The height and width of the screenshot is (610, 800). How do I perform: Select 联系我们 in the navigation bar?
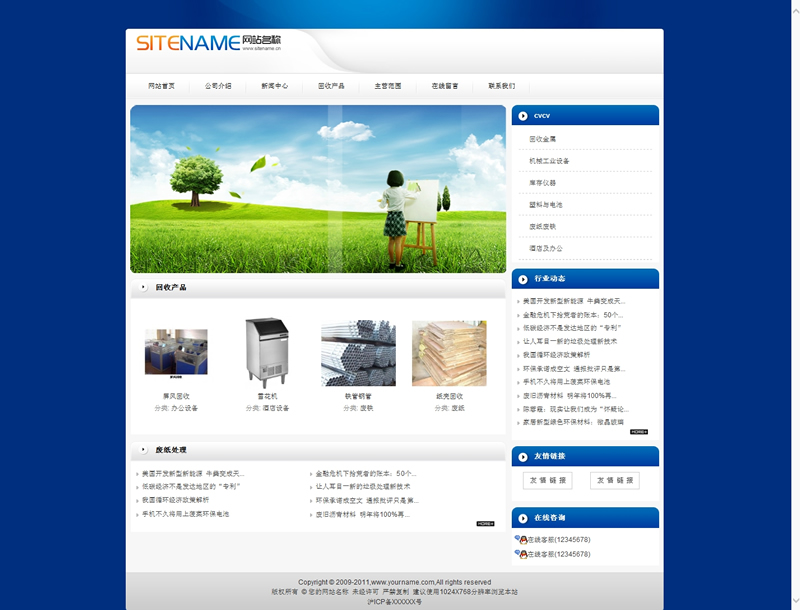coord(502,86)
